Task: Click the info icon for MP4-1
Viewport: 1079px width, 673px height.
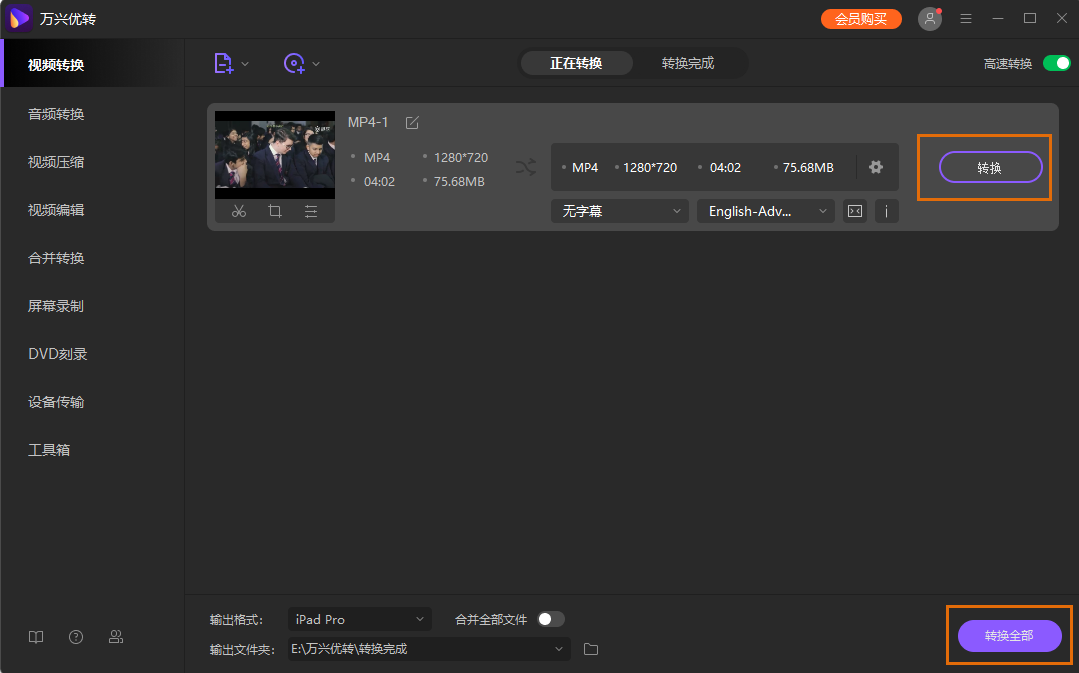Action: click(x=886, y=211)
